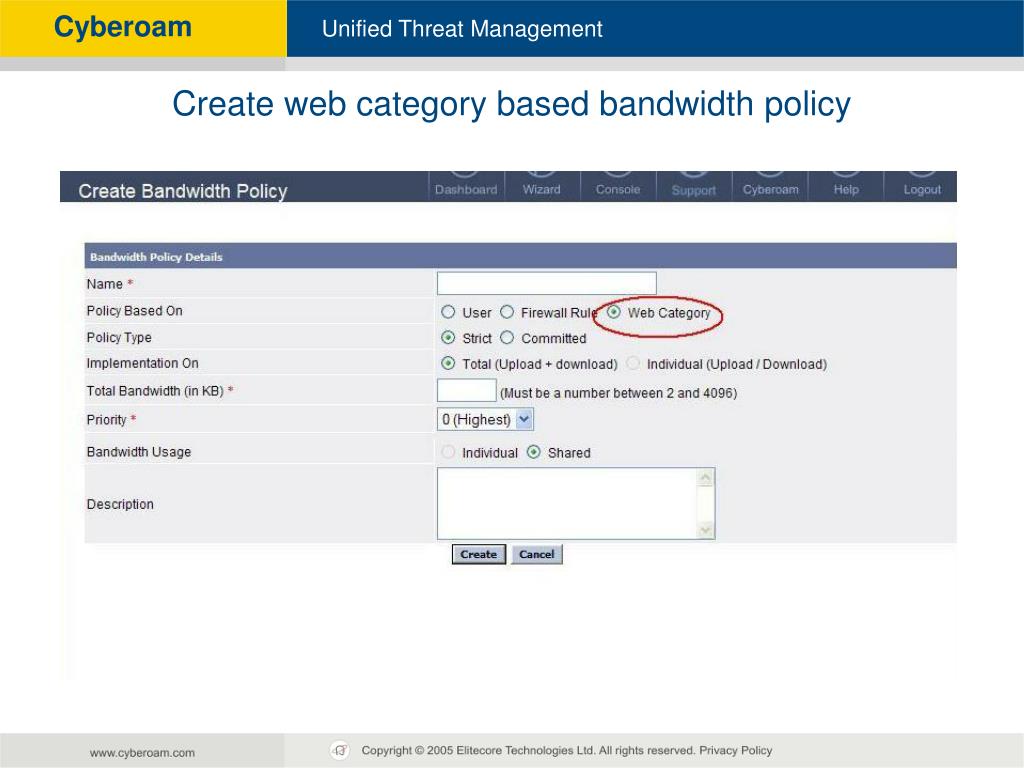Viewport: 1024px width, 768px height.
Task: Open the Console nav item
Action: coord(618,189)
